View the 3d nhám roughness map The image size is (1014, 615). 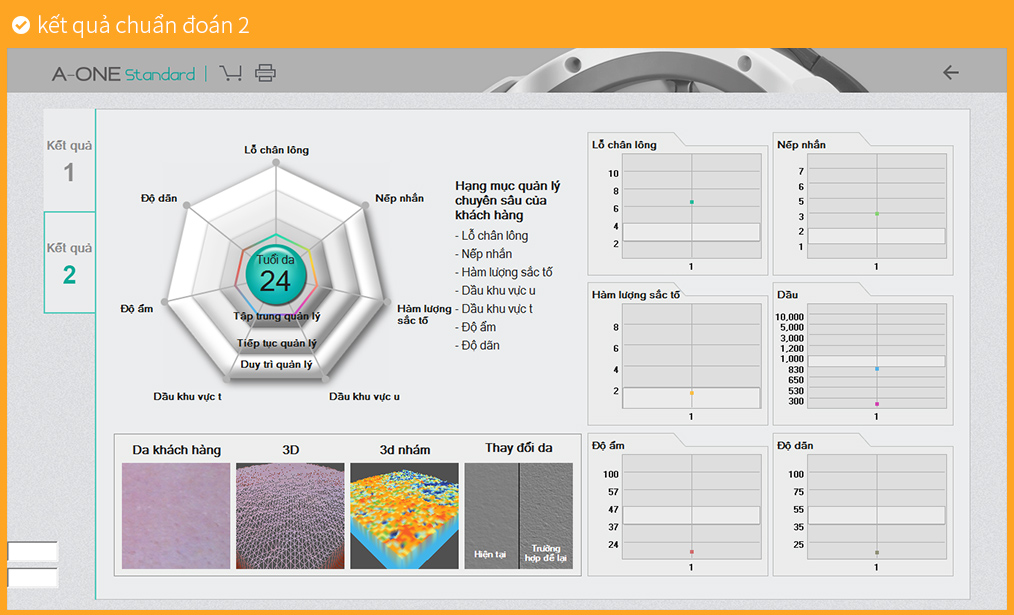tap(404, 515)
